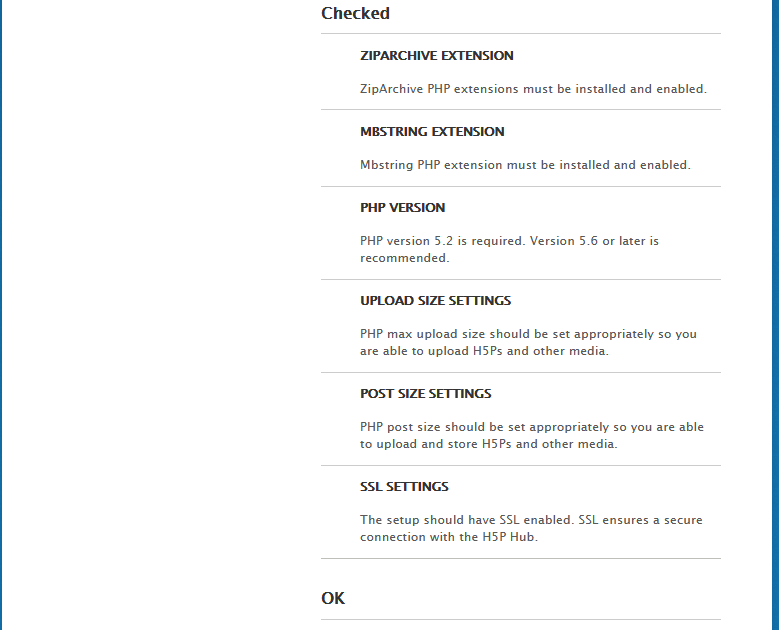Select the Post Size Settings title
Screen dimensions: 779x630
(426, 394)
